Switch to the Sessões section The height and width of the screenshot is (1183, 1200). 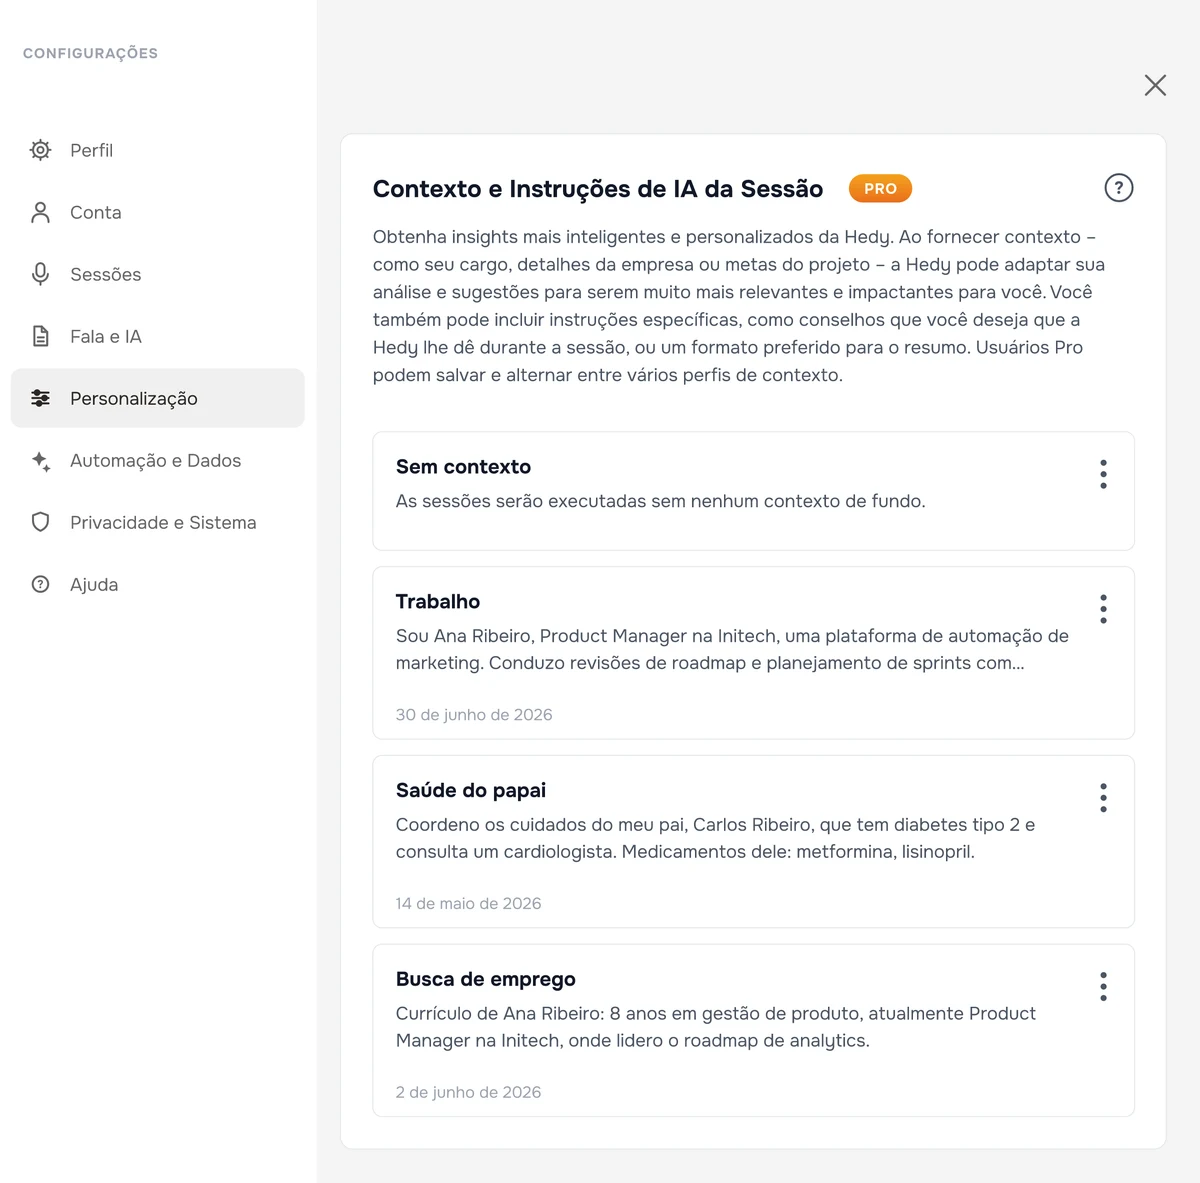pos(157,274)
